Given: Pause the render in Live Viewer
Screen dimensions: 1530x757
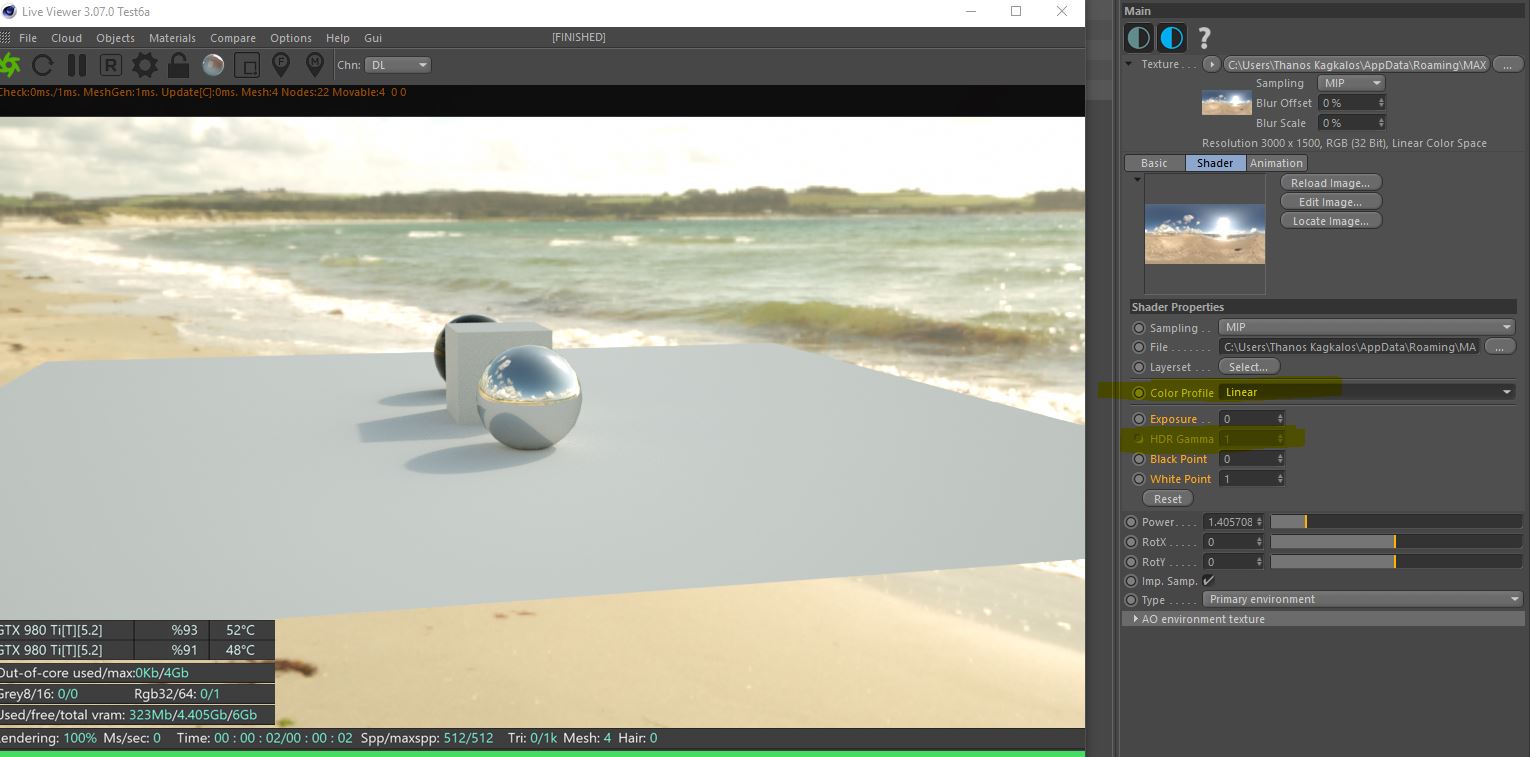Looking at the screenshot, I should tap(76, 65).
